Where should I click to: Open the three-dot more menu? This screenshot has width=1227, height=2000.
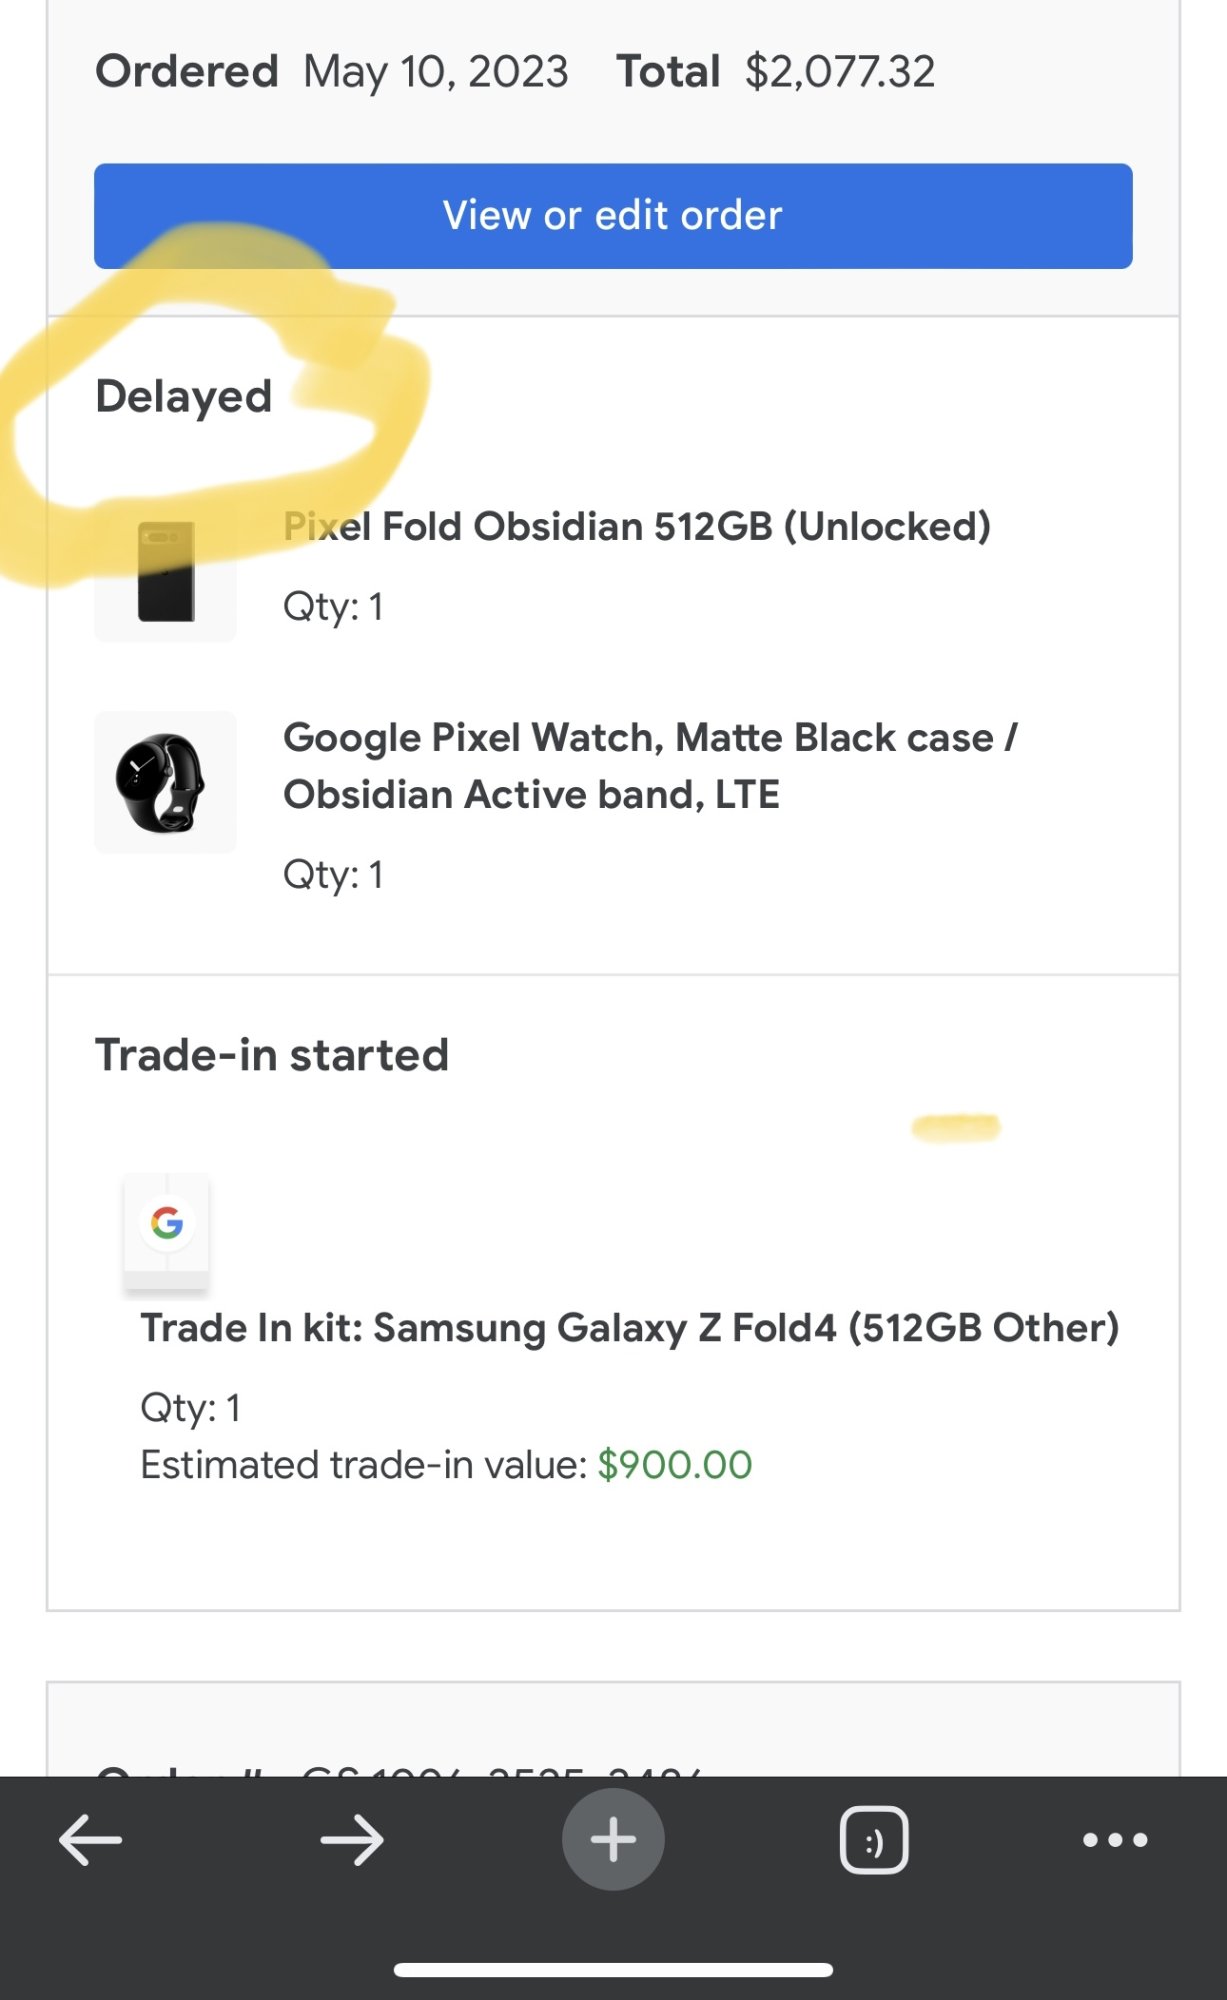1115,1839
